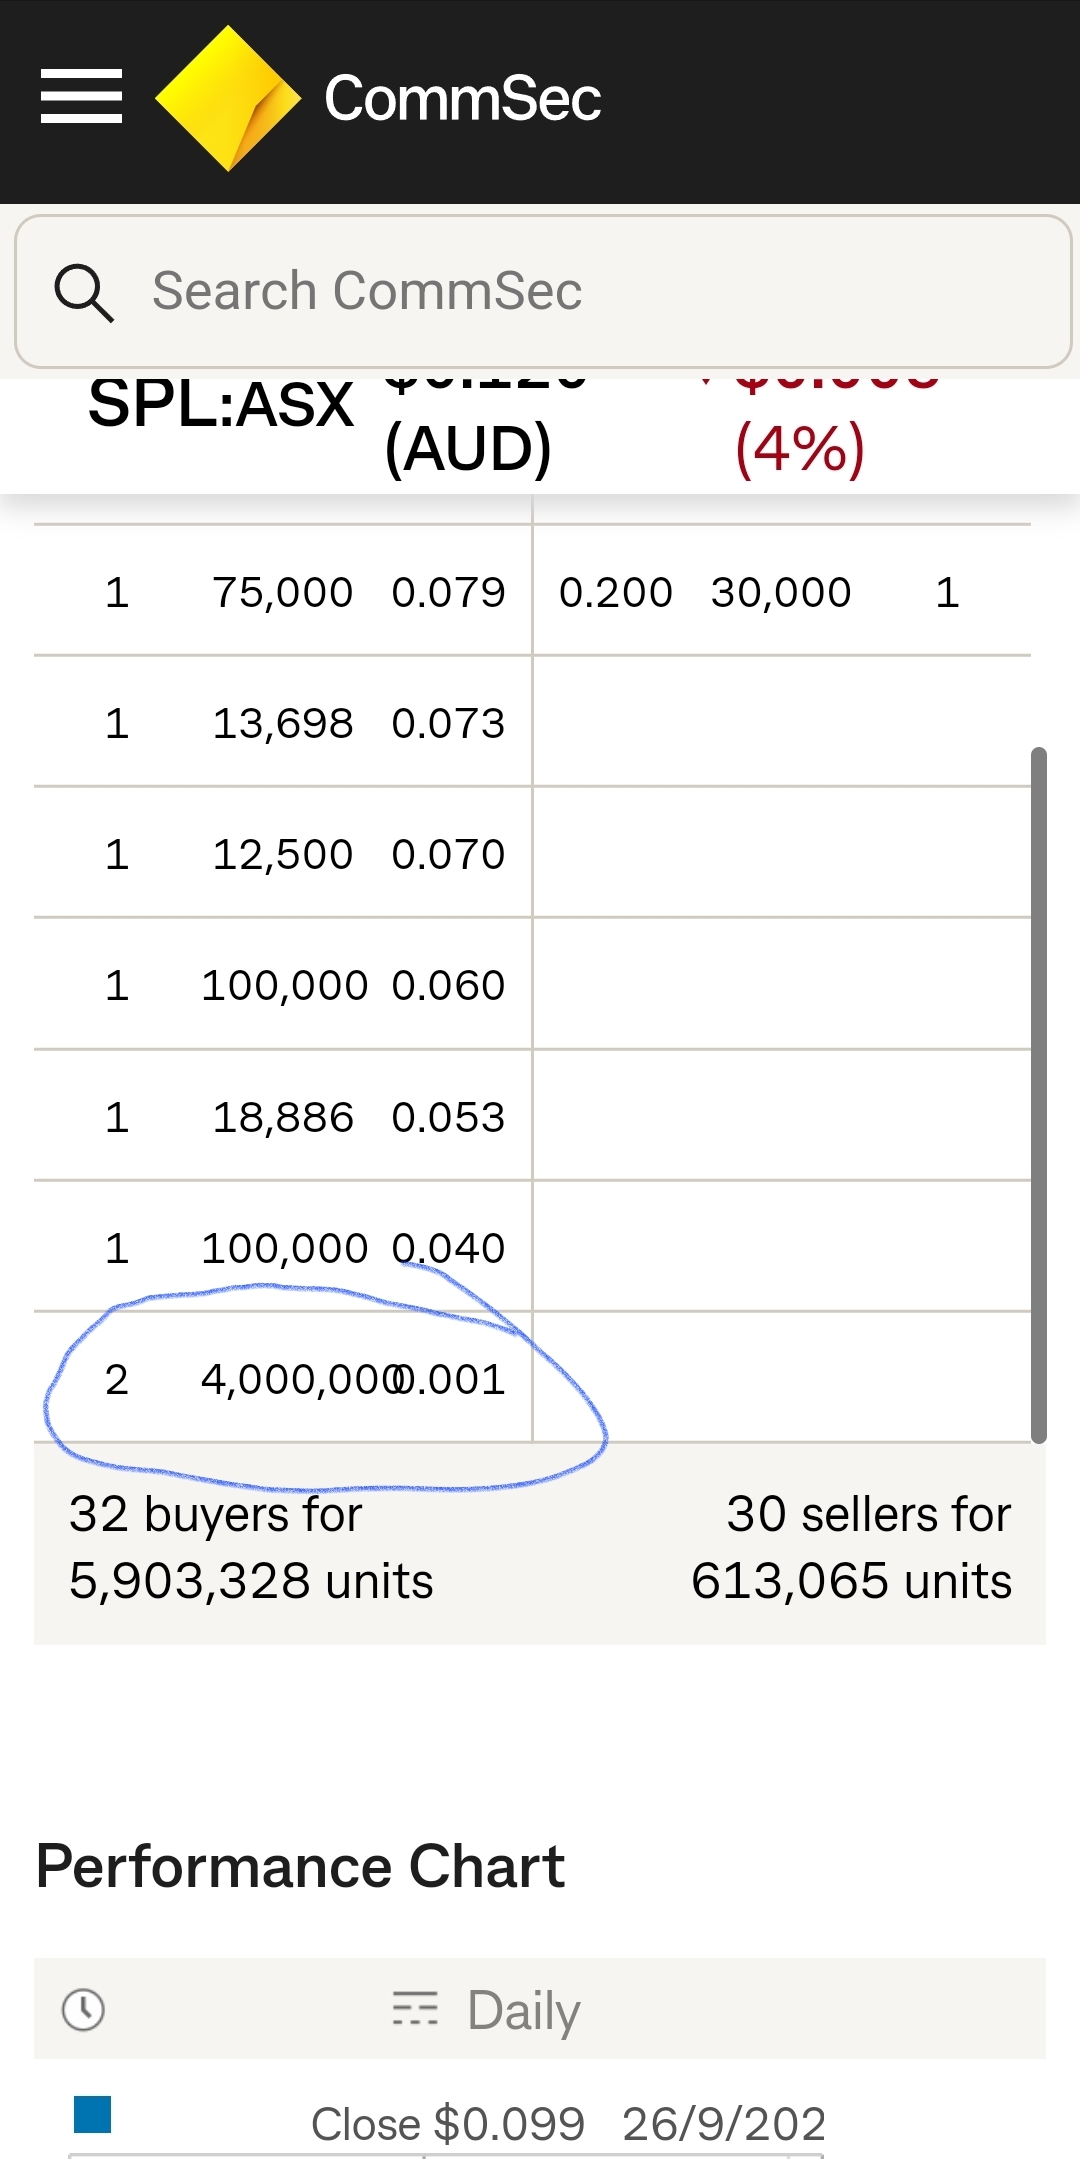Tap the CommSec yellow diamond logo
The height and width of the screenshot is (2159, 1080).
pos(228,98)
